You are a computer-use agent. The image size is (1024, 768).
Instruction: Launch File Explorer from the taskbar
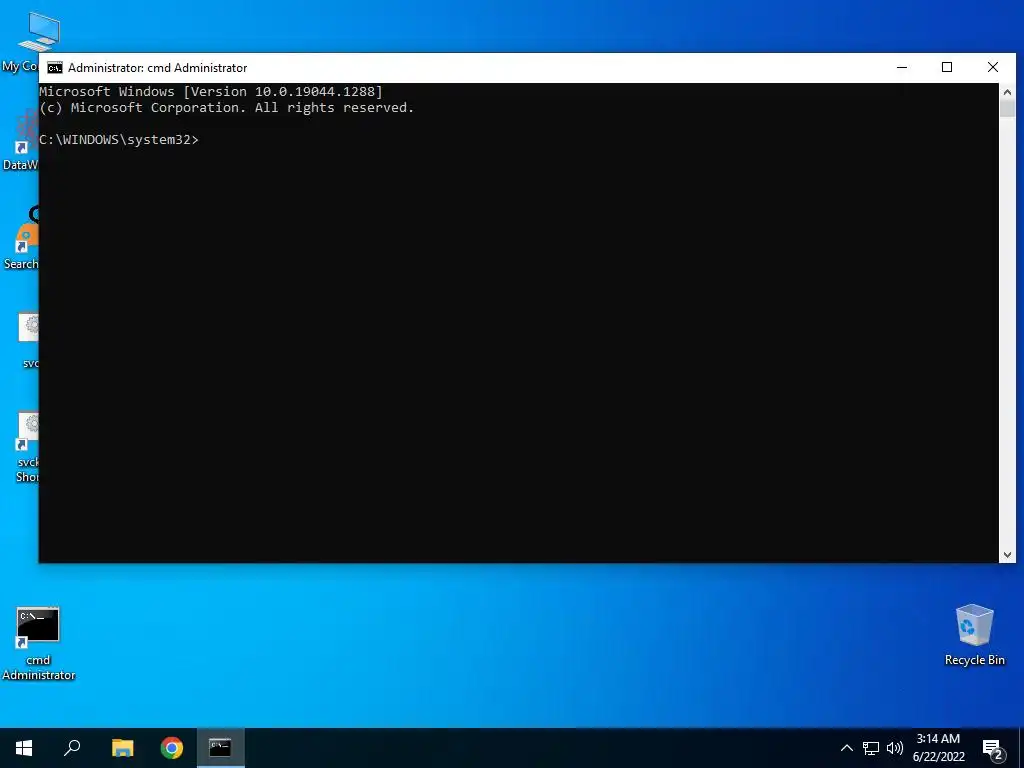[x=122, y=748]
